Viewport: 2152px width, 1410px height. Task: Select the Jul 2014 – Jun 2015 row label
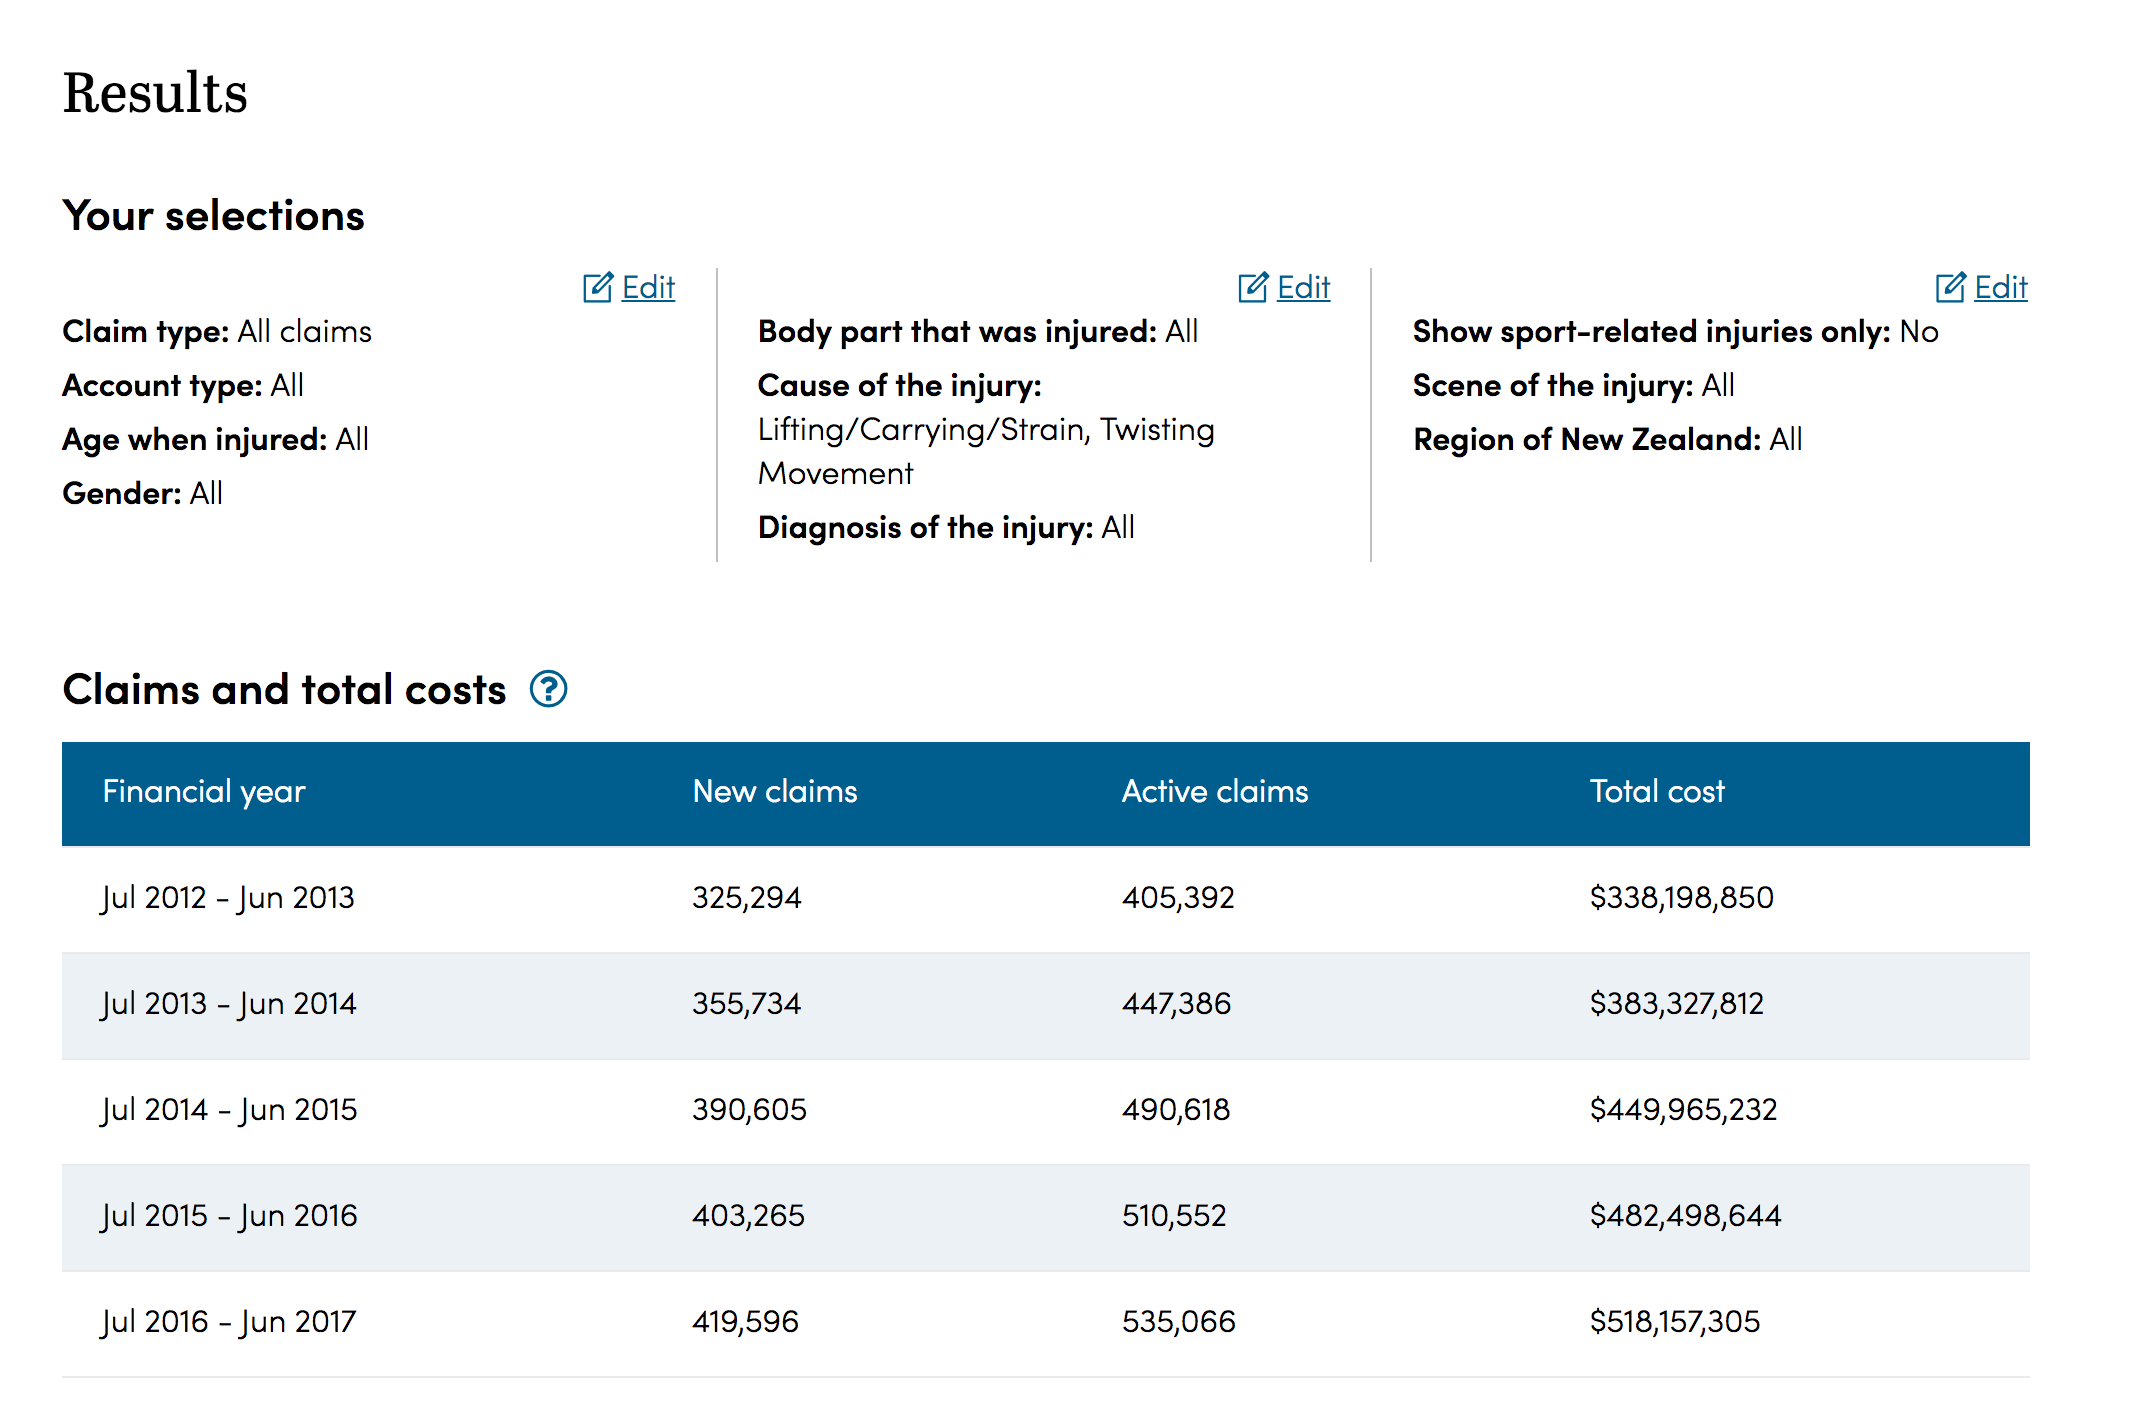[x=229, y=1110]
